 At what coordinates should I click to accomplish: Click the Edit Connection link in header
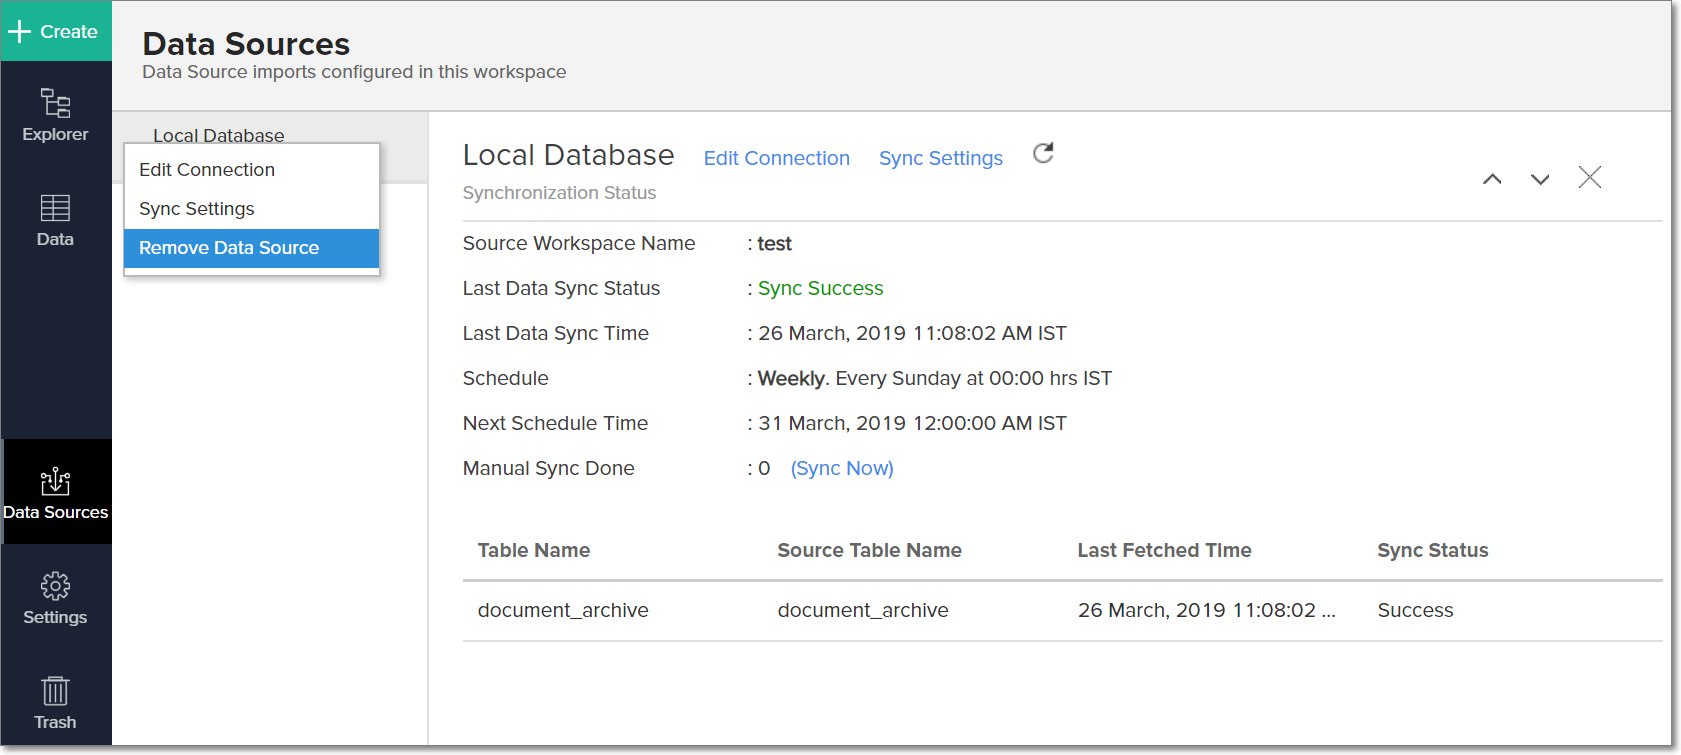pos(776,158)
